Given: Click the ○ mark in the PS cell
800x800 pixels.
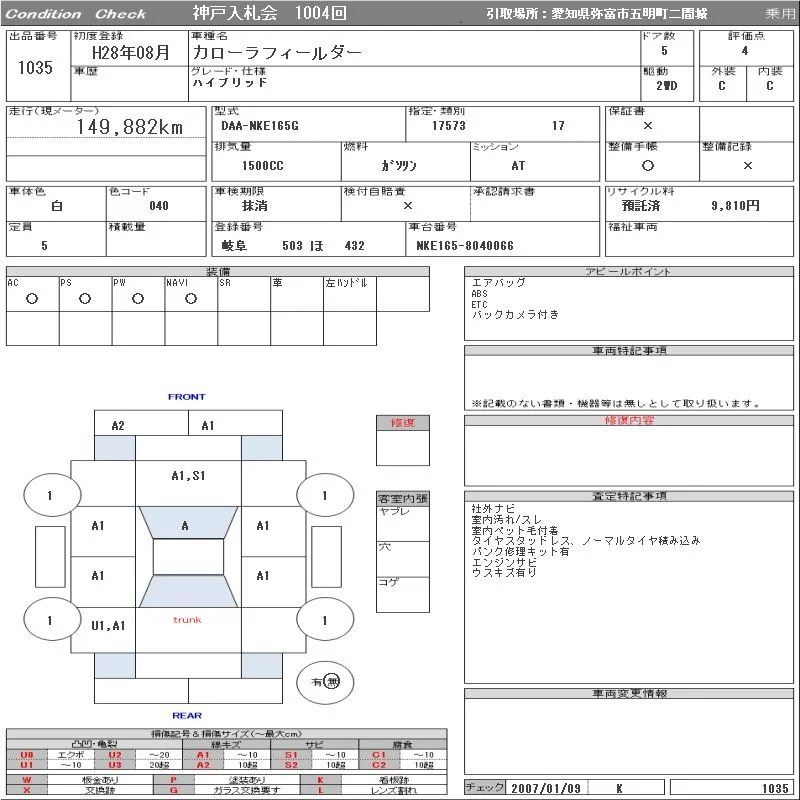Looking at the screenshot, I should (x=85, y=298).
